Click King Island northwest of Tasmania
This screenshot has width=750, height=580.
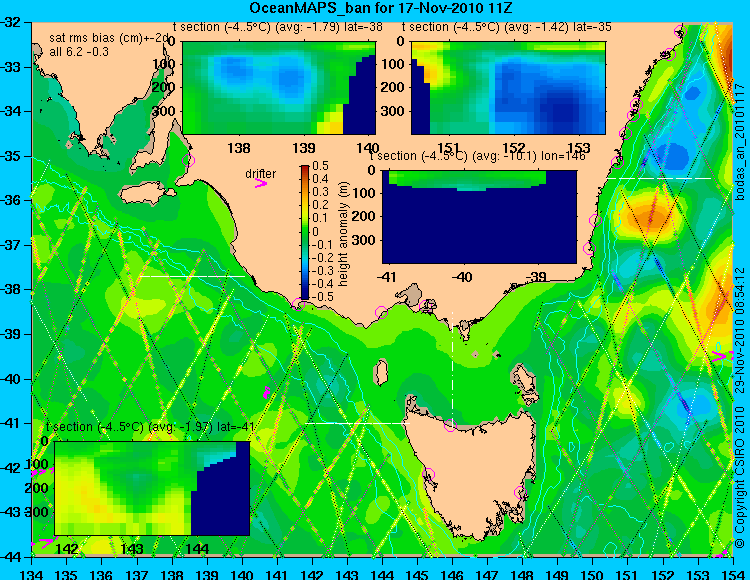(381, 372)
